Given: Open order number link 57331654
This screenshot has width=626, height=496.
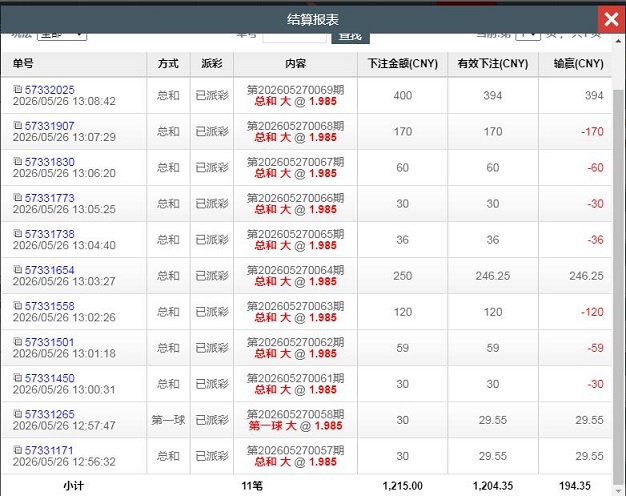Looking at the screenshot, I should tap(50, 270).
